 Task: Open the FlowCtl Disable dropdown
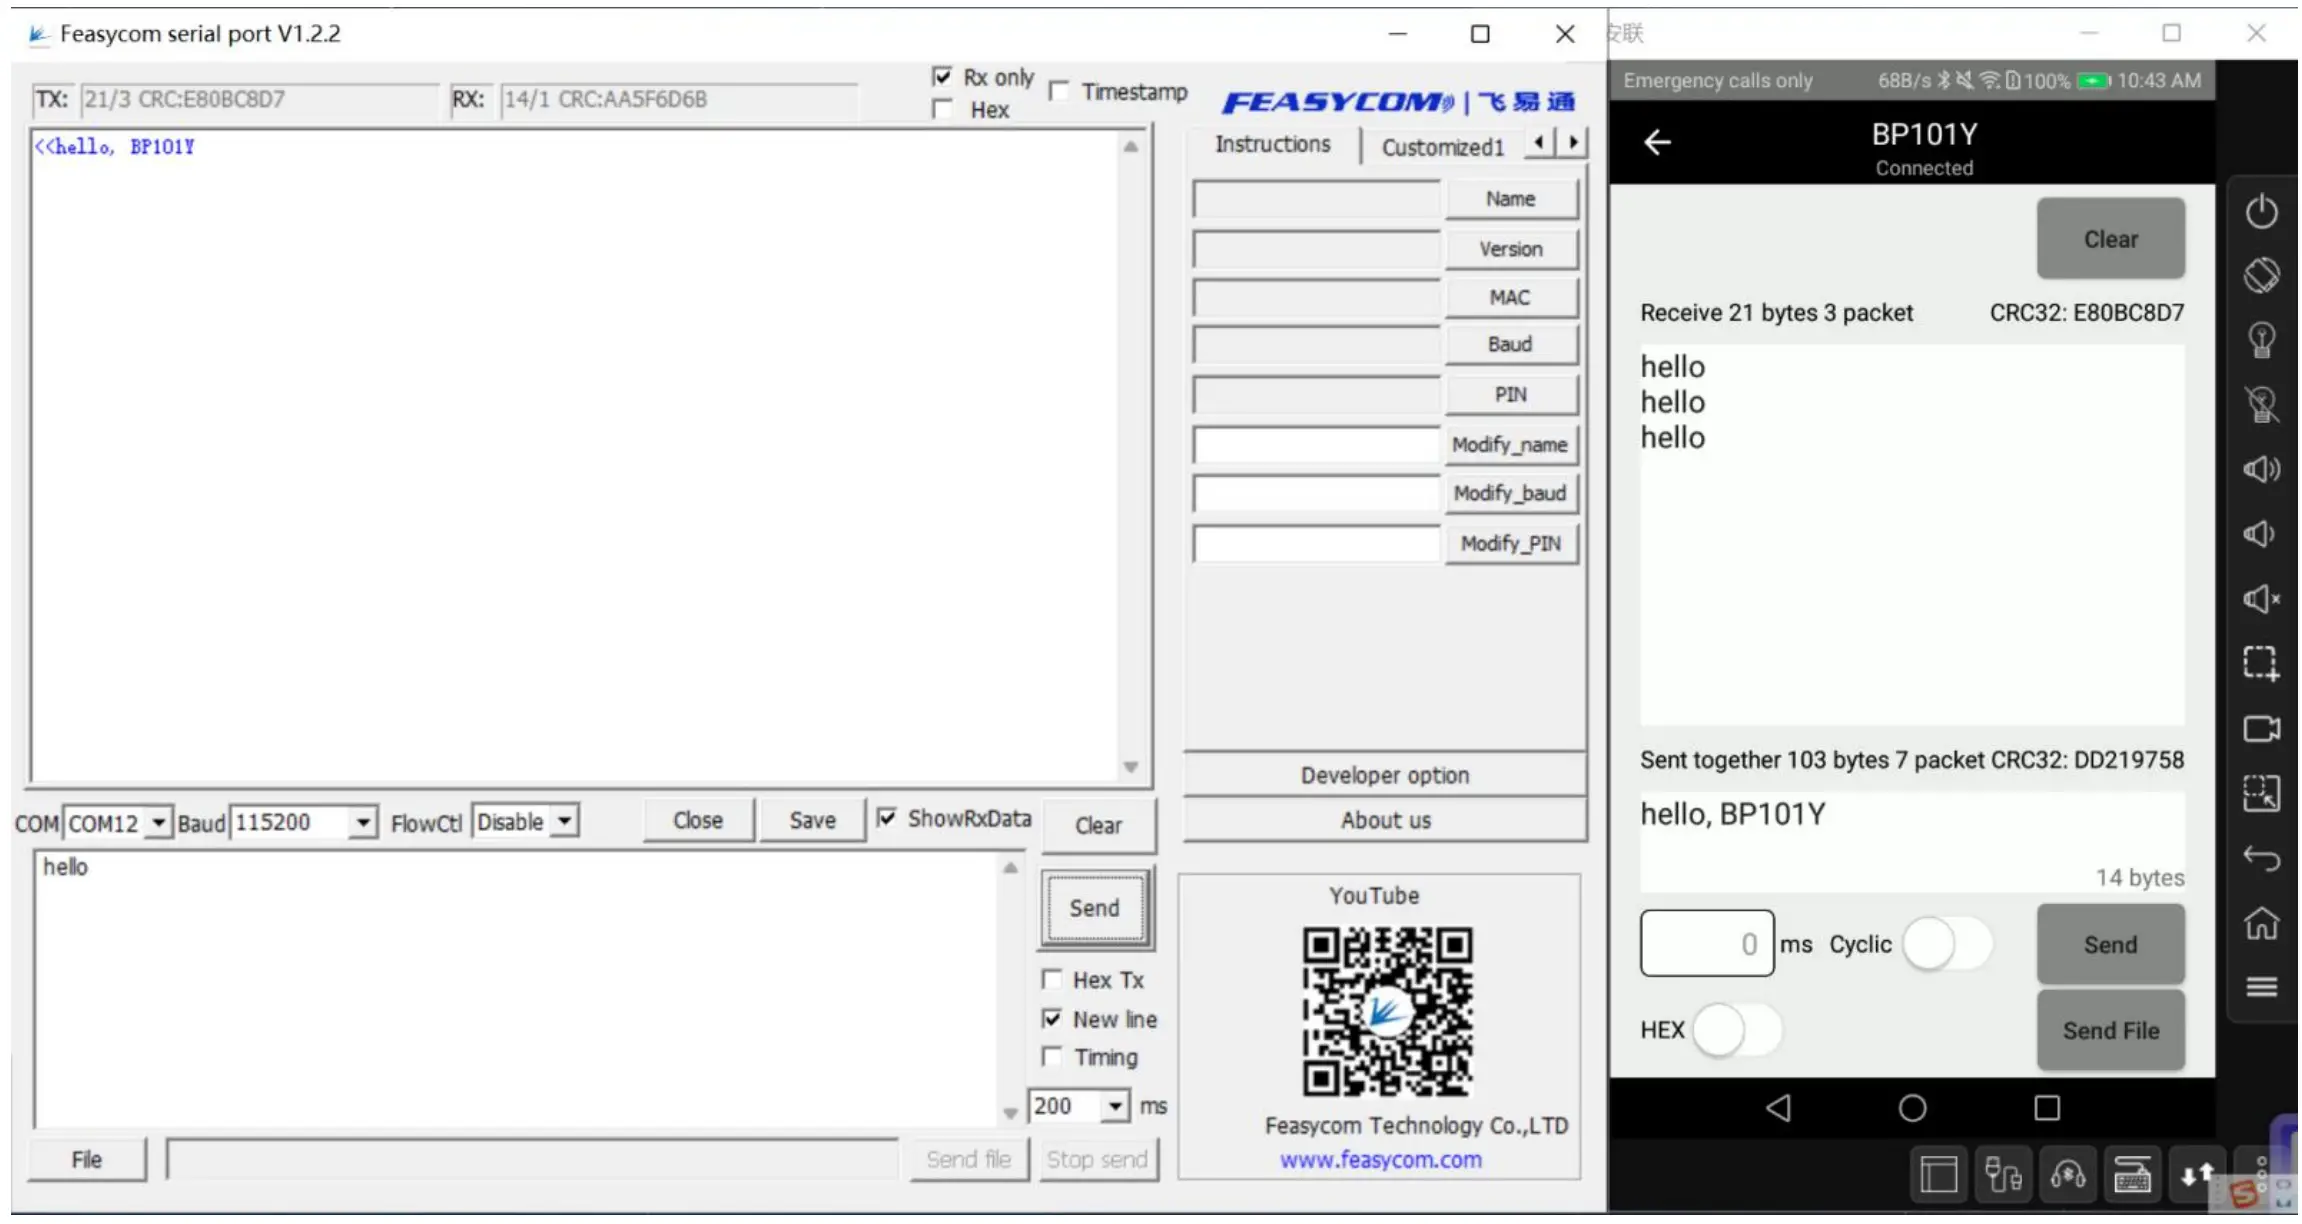coord(565,822)
